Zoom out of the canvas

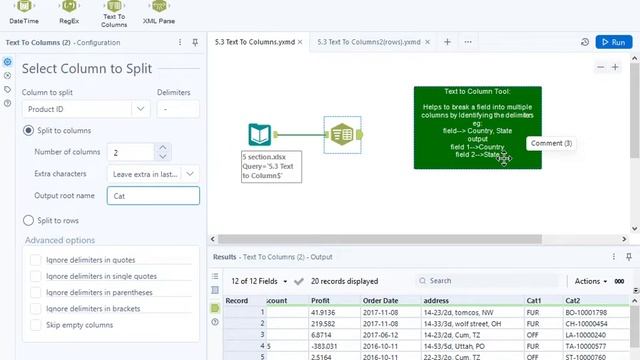(x=600, y=67)
